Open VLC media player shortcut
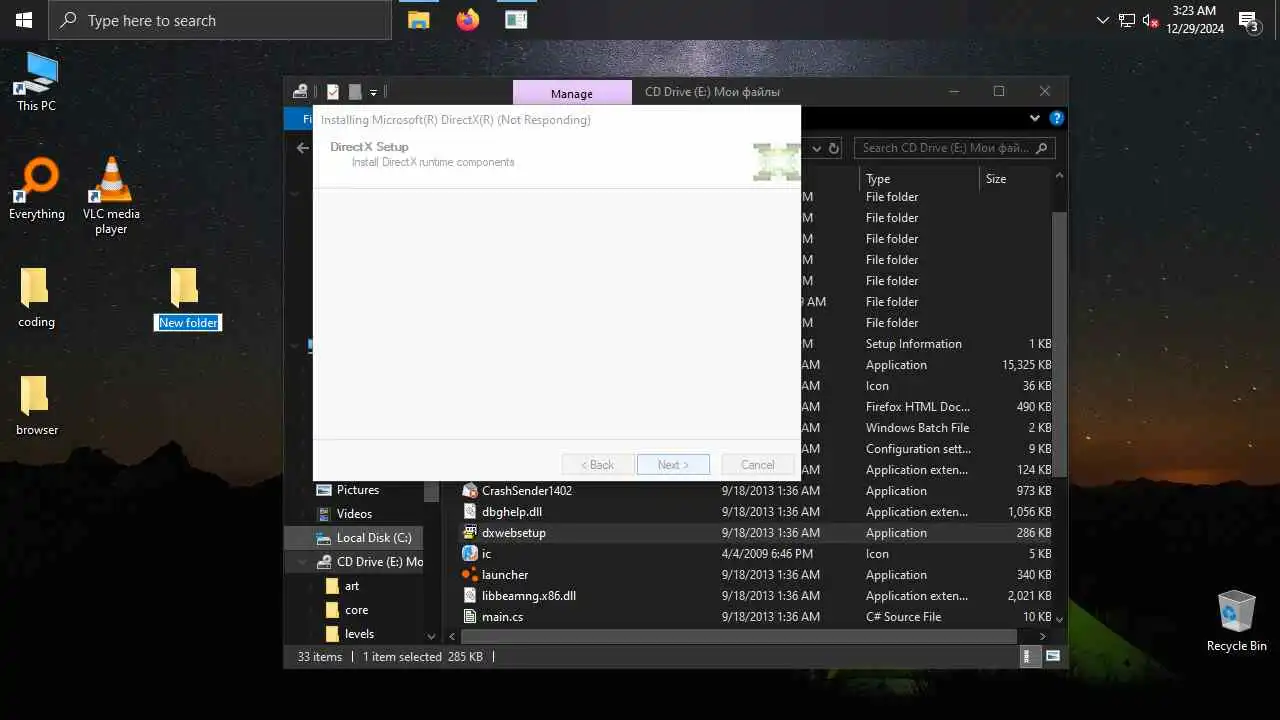Viewport: 1280px width, 720px height. (x=111, y=195)
